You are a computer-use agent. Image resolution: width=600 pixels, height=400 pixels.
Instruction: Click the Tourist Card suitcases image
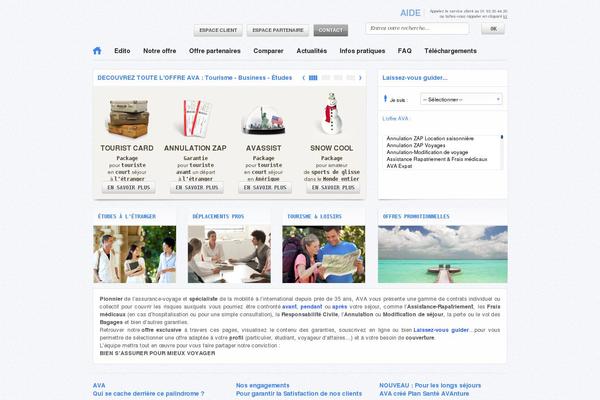[x=128, y=119]
